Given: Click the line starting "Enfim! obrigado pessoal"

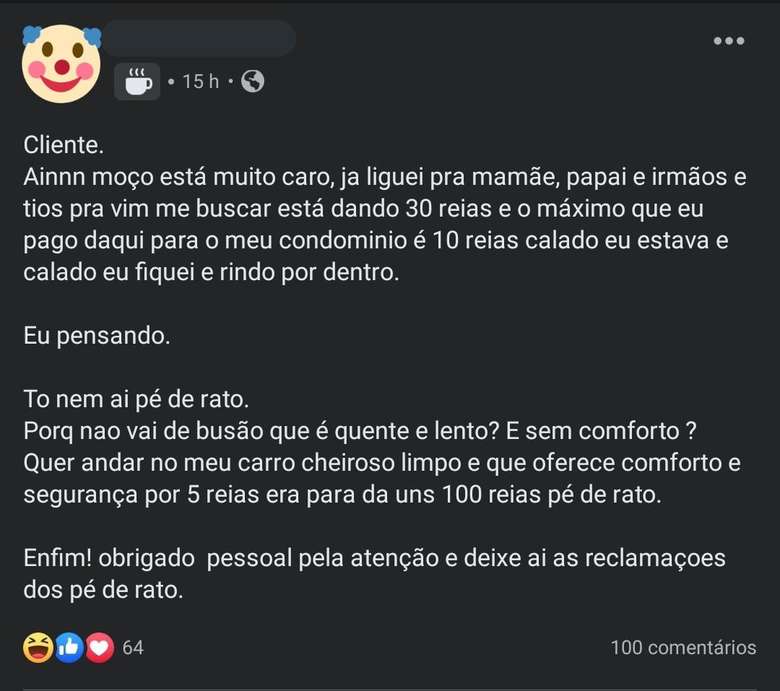Looking at the screenshot, I should 374,558.
